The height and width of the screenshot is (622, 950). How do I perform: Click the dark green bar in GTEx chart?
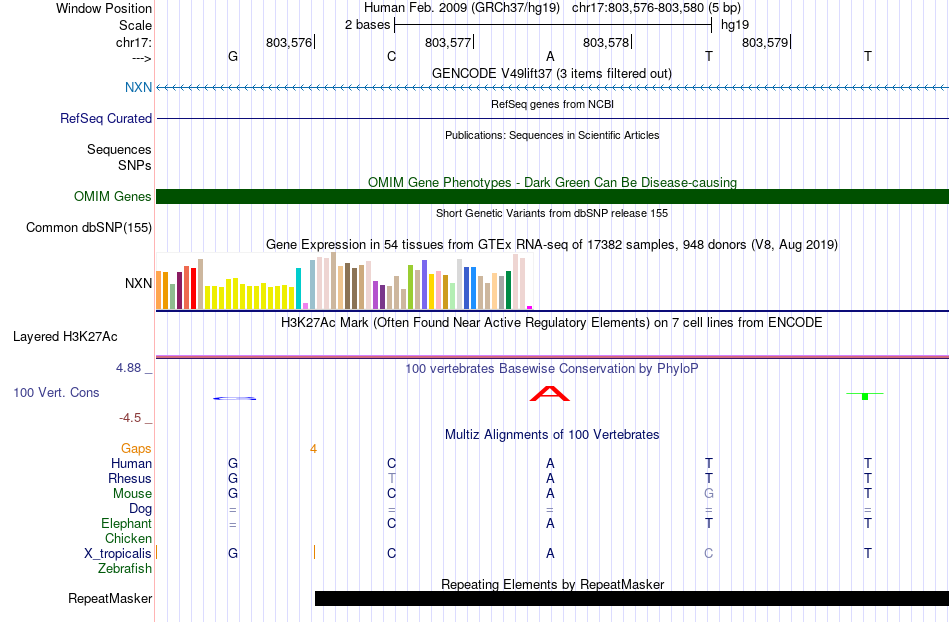pyautogui.click(x=508, y=290)
